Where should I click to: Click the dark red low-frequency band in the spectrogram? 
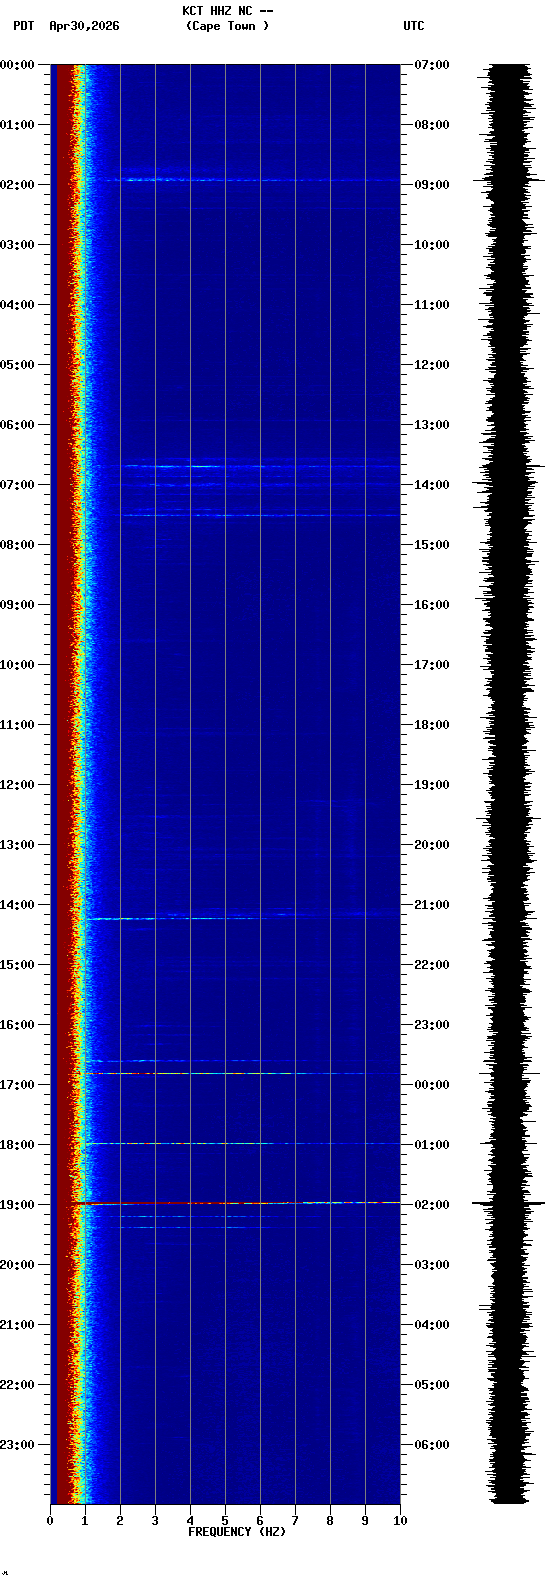(63, 784)
